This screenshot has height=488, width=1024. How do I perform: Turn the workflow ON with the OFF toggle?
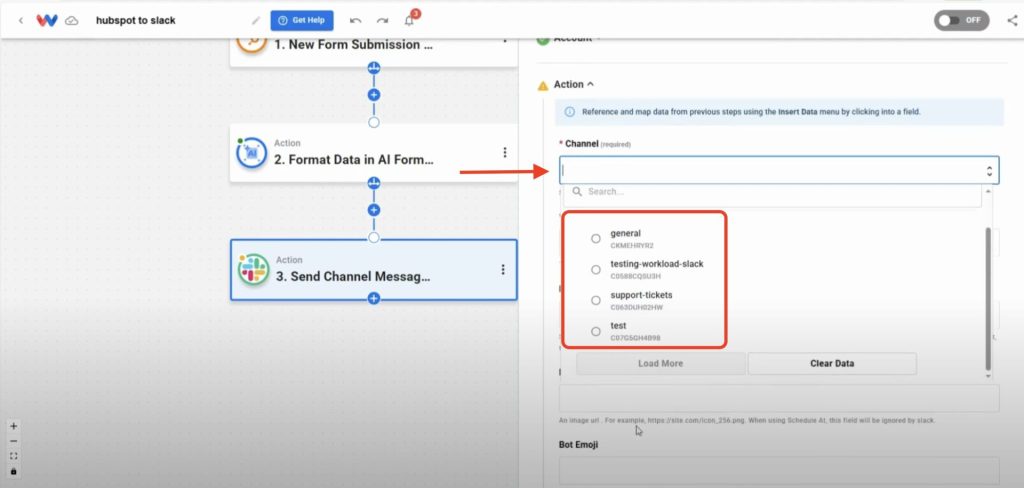961,20
